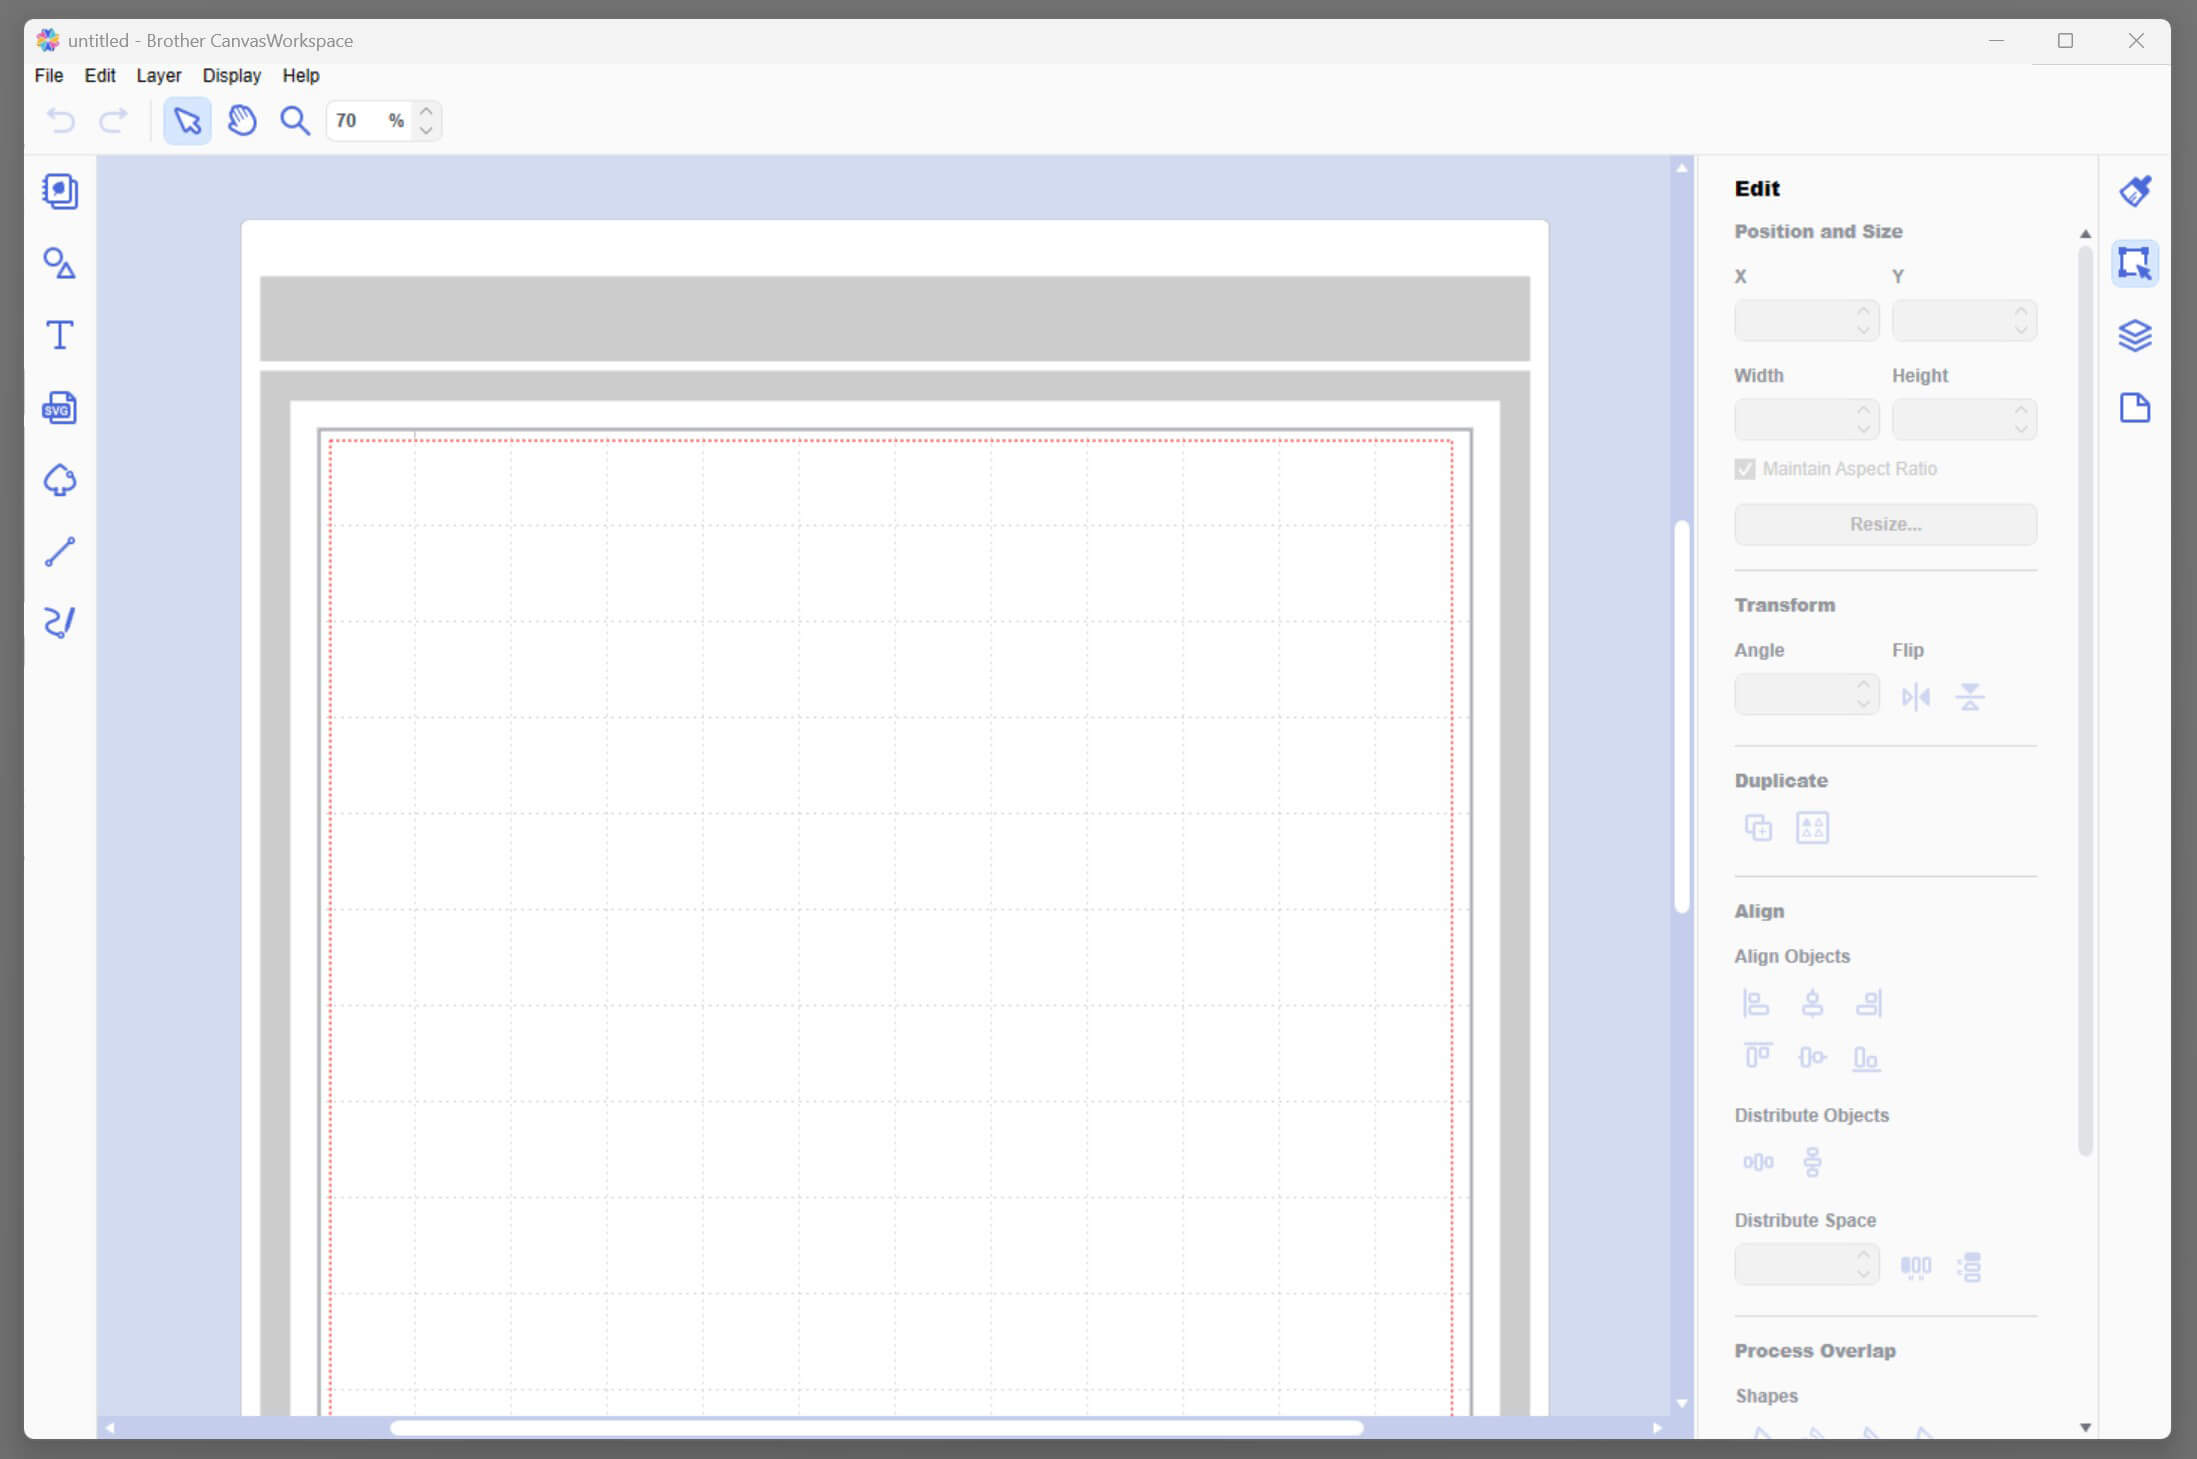
Task: Select the Shapes tool in the left toolbar
Action: 59,263
